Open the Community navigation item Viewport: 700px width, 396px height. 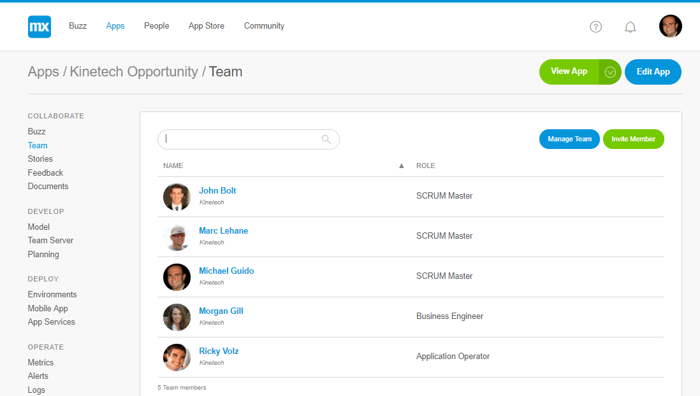(x=264, y=26)
